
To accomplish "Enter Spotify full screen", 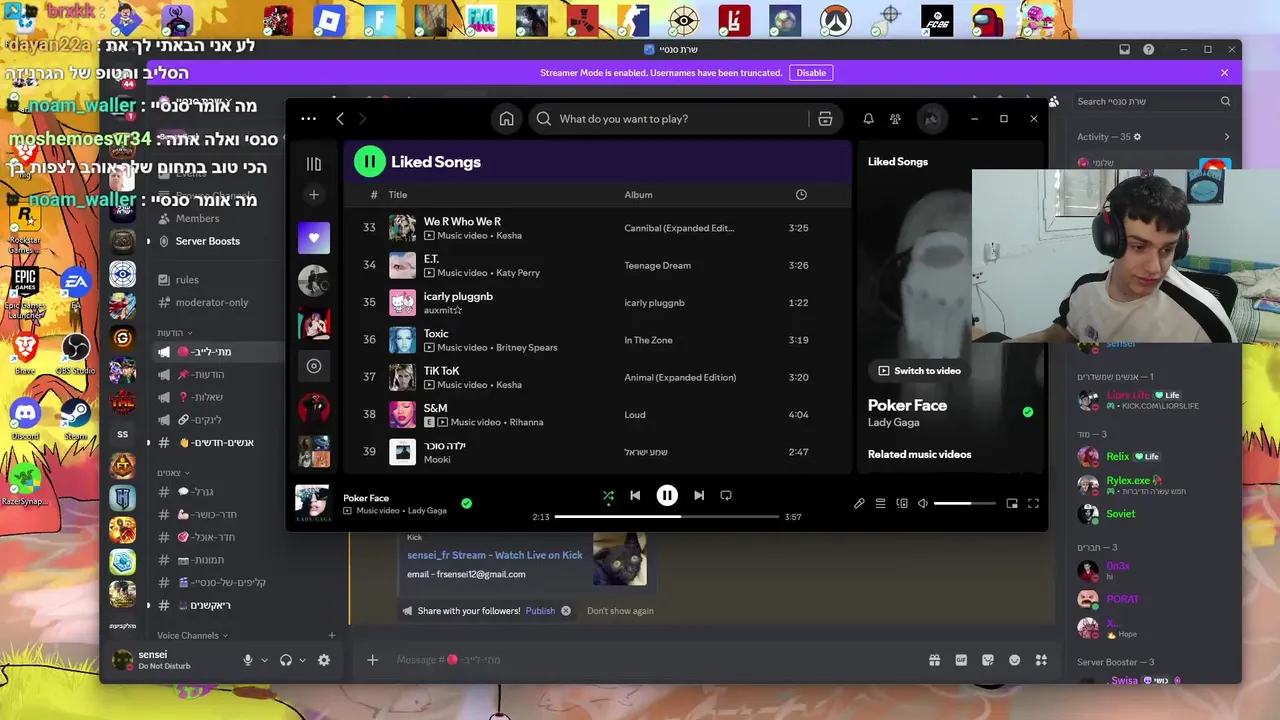I will click(x=1033, y=503).
